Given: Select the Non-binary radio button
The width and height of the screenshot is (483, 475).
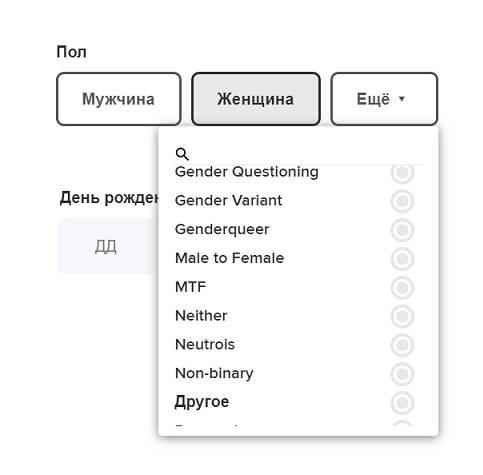Looking at the screenshot, I should pyautogui.click(x=402, y=374).
